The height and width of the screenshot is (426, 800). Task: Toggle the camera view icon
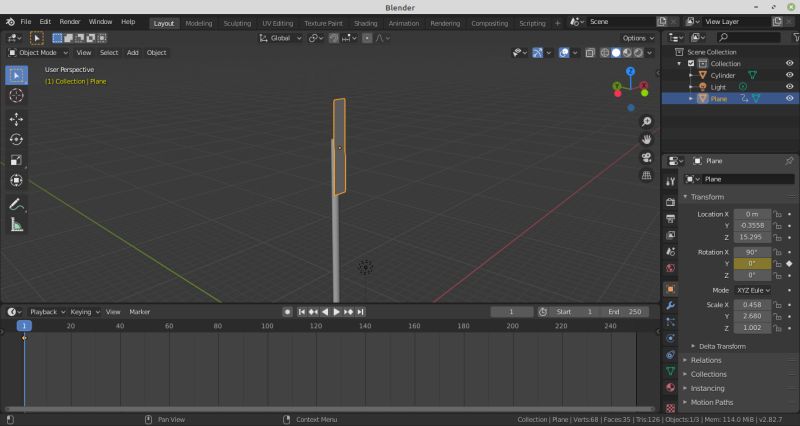(x=646, y=157)
